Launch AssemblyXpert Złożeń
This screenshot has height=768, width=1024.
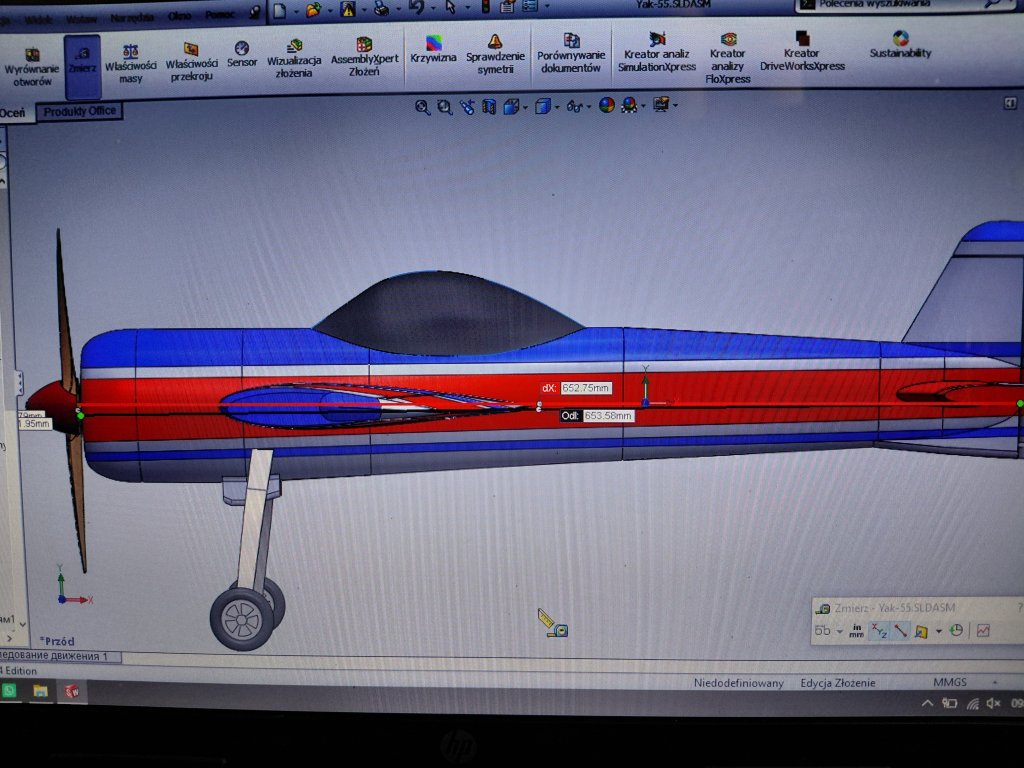[364, 57]
